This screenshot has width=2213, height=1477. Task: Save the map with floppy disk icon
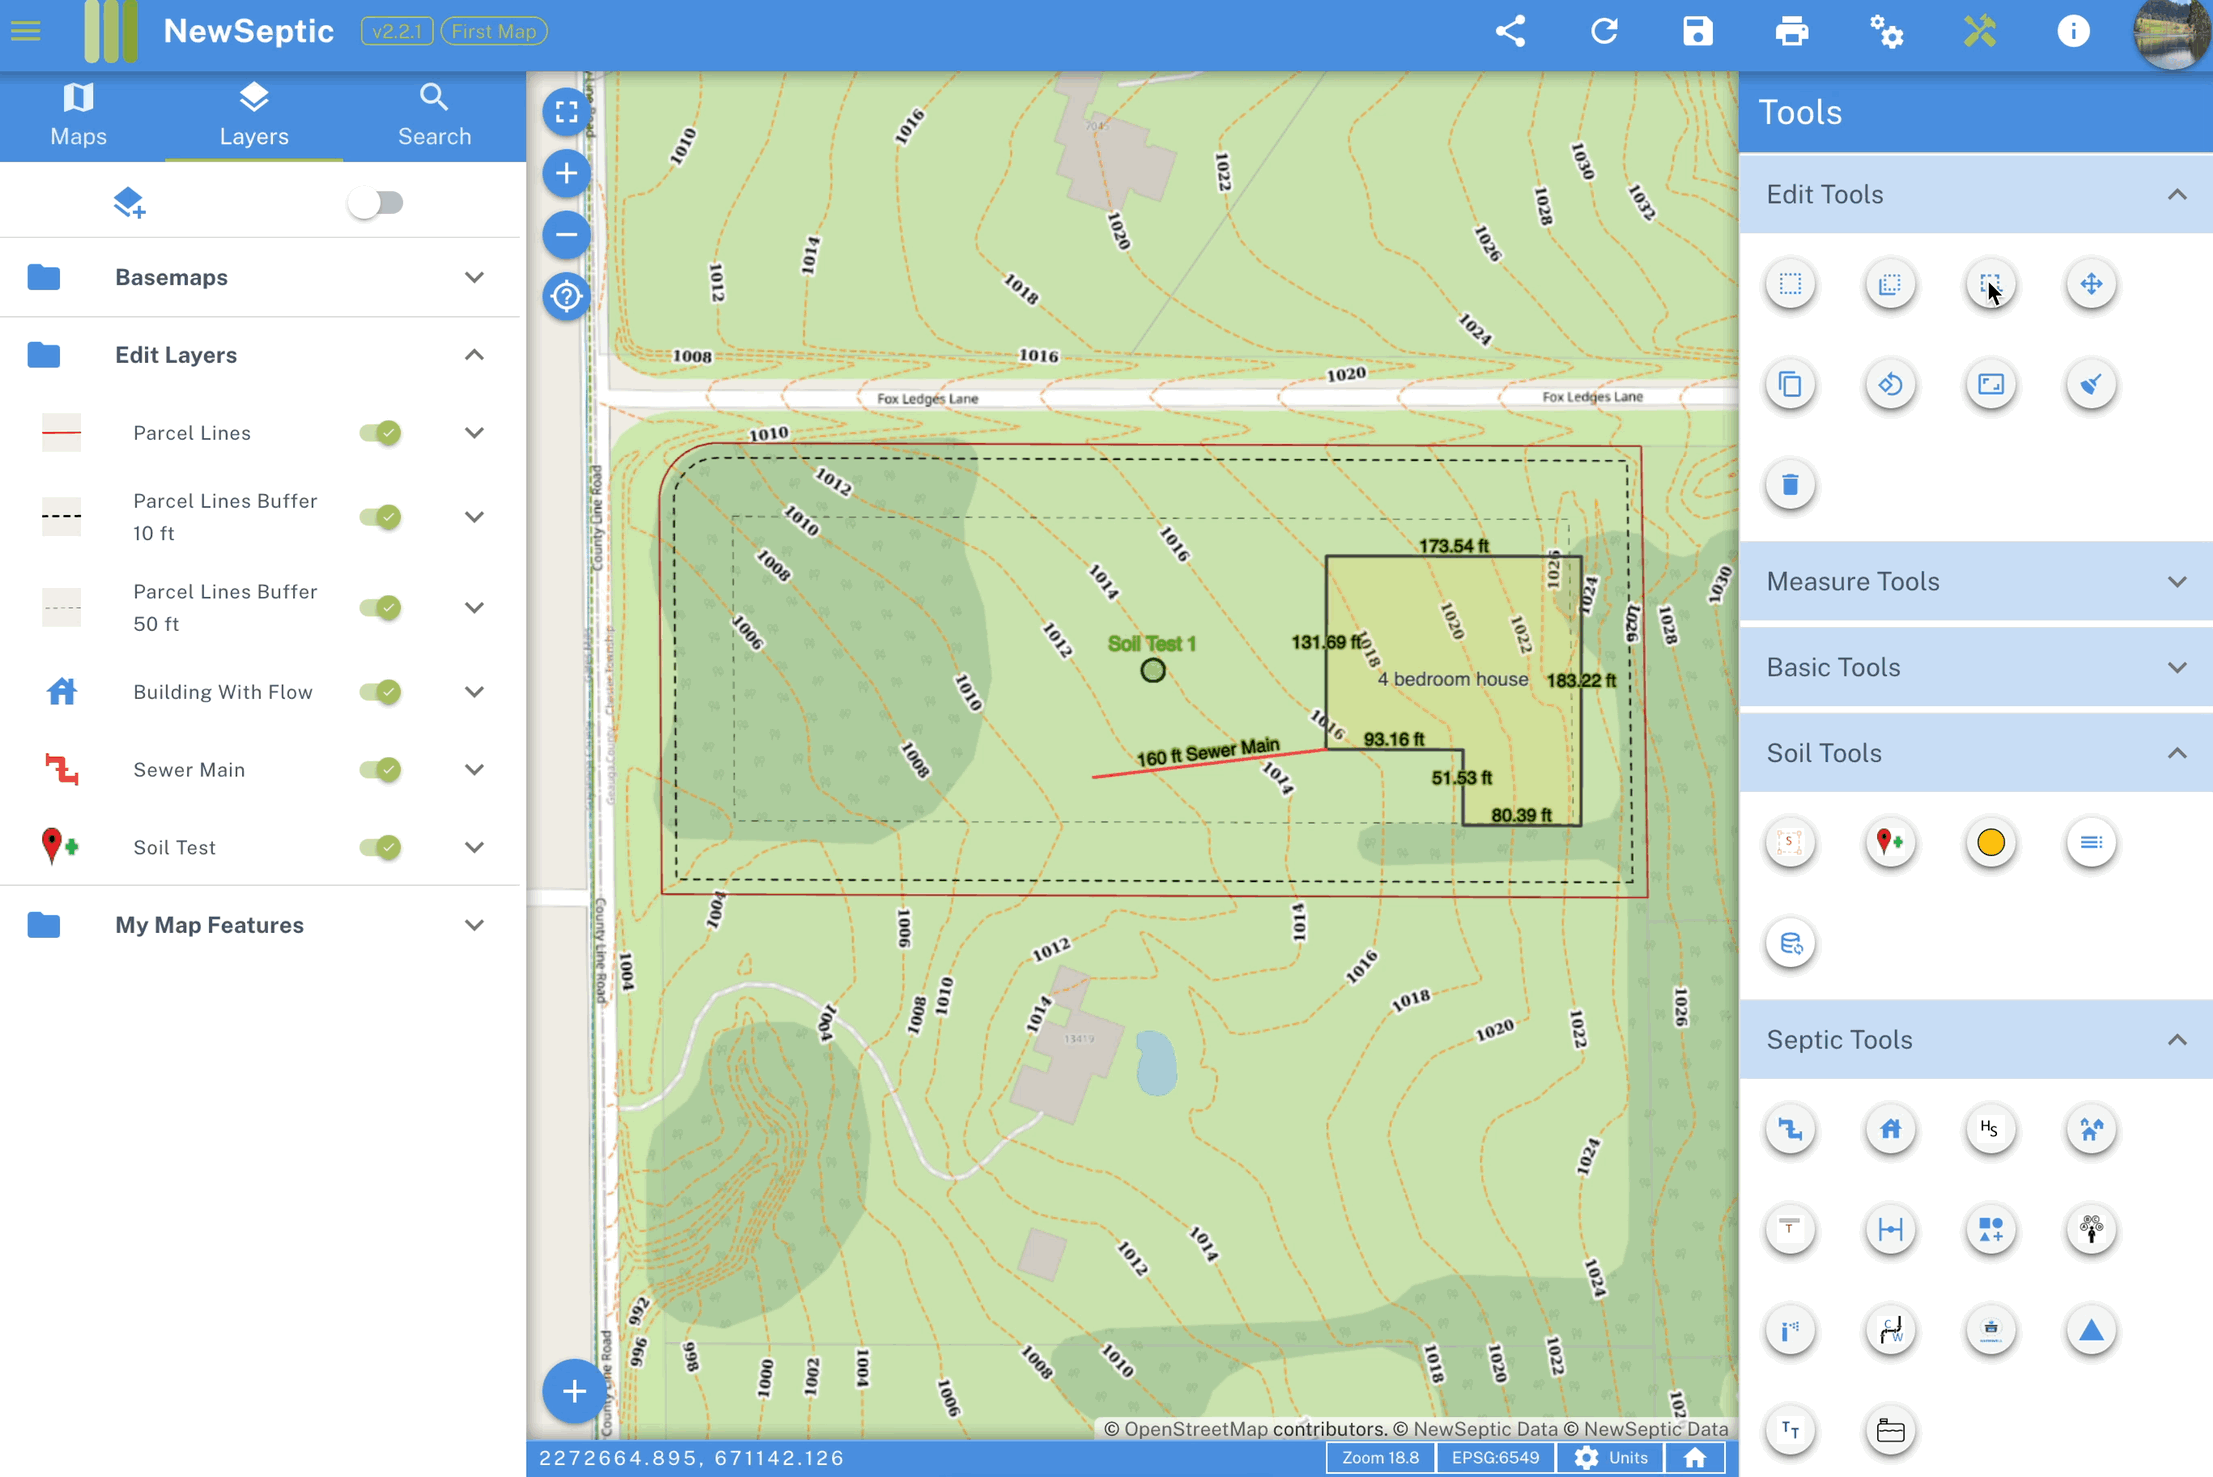pyautogui.click(x=1698, y=31)
